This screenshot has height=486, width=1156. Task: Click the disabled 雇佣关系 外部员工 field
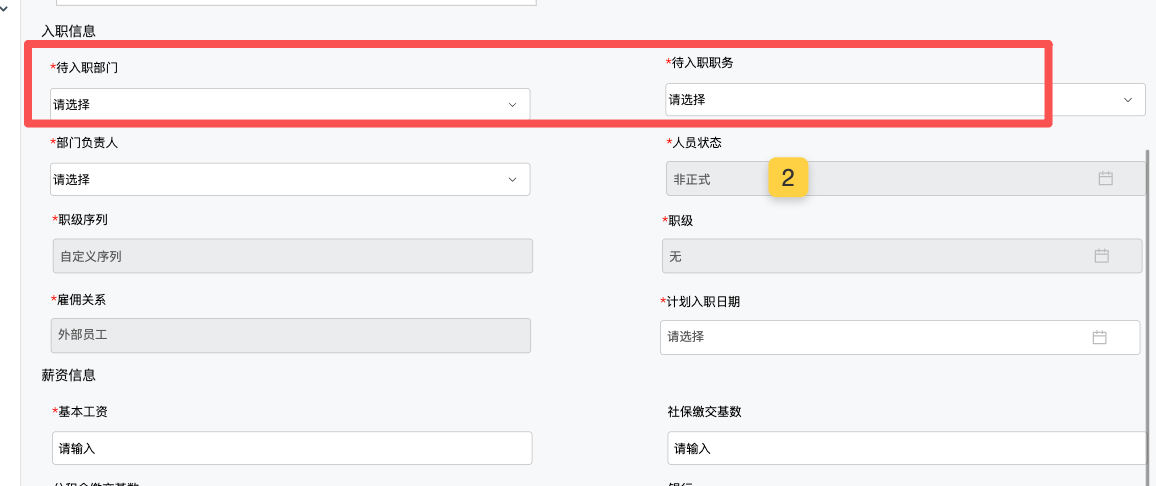coord(290,336)
